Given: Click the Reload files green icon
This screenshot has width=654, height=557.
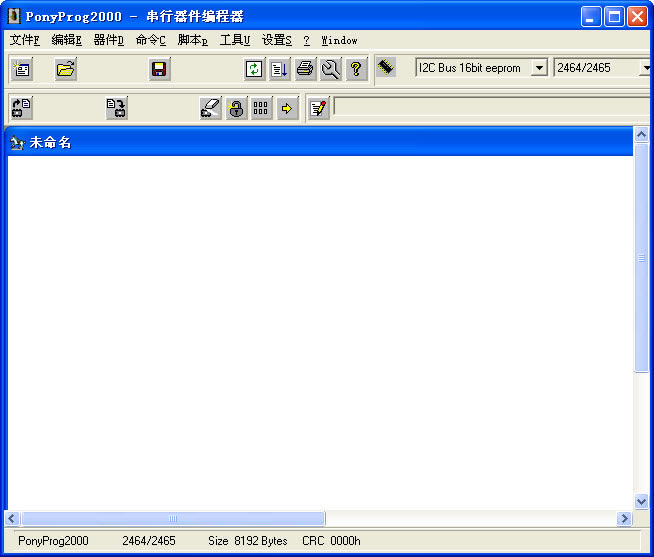Looking at the screenshot, I should (x=255, y=69).
